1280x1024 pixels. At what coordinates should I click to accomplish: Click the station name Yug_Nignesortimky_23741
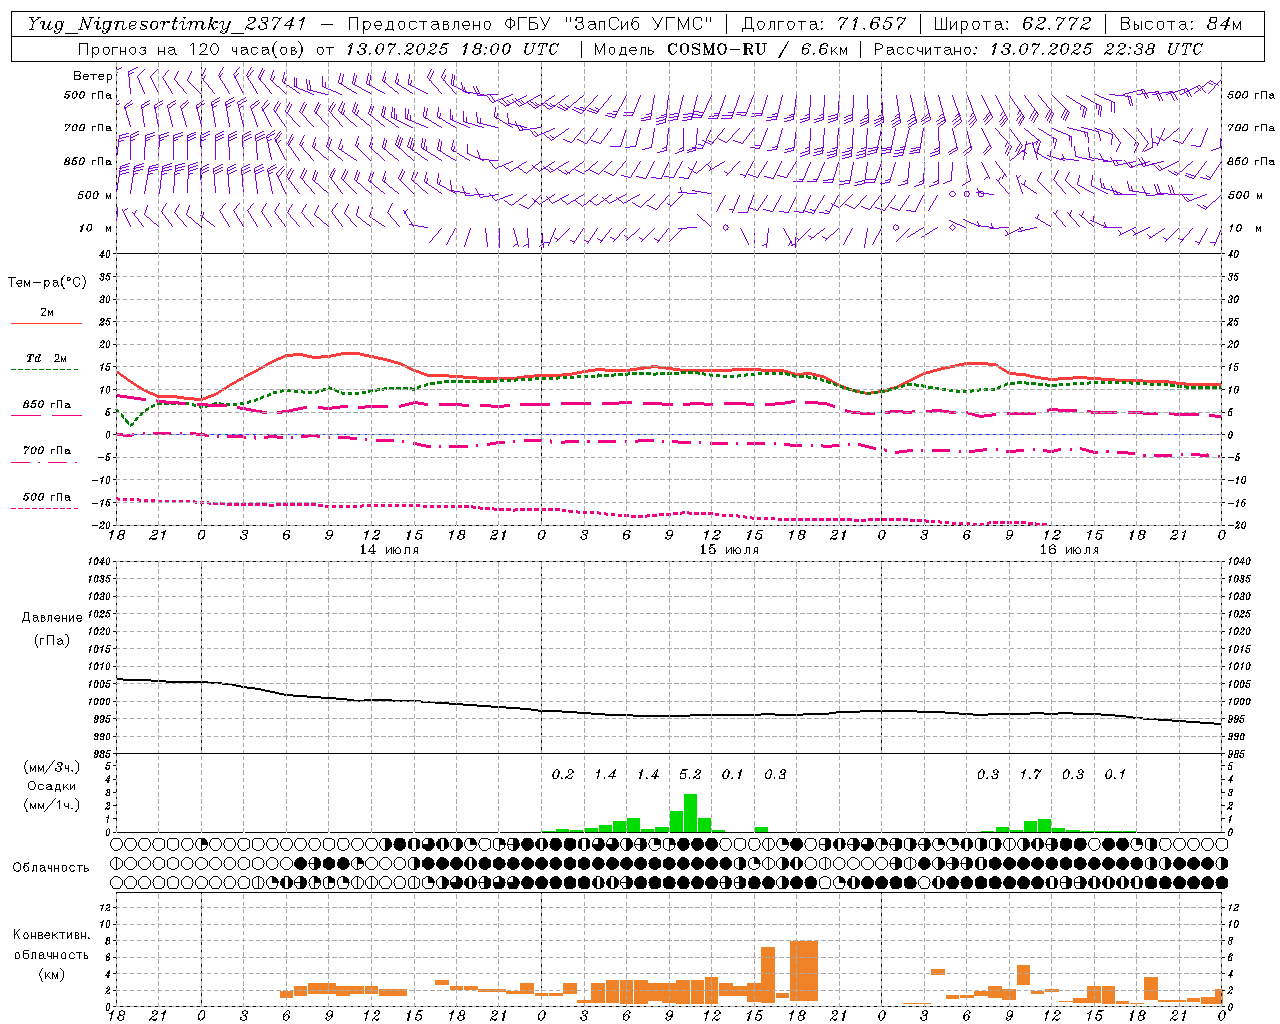click(x=167, y=24)
